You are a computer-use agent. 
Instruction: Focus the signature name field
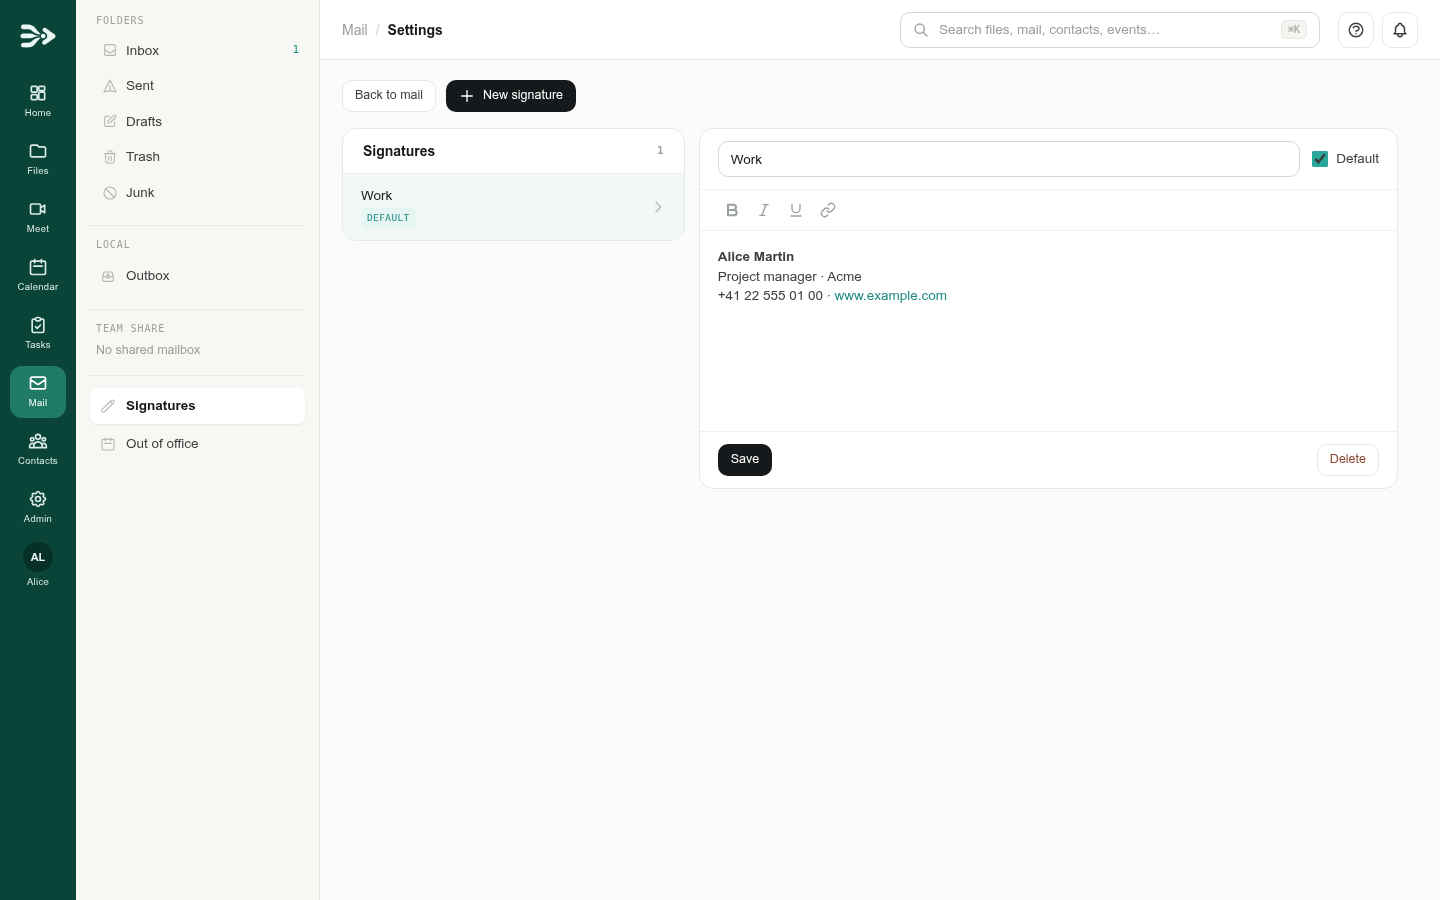click(1009, 159)
